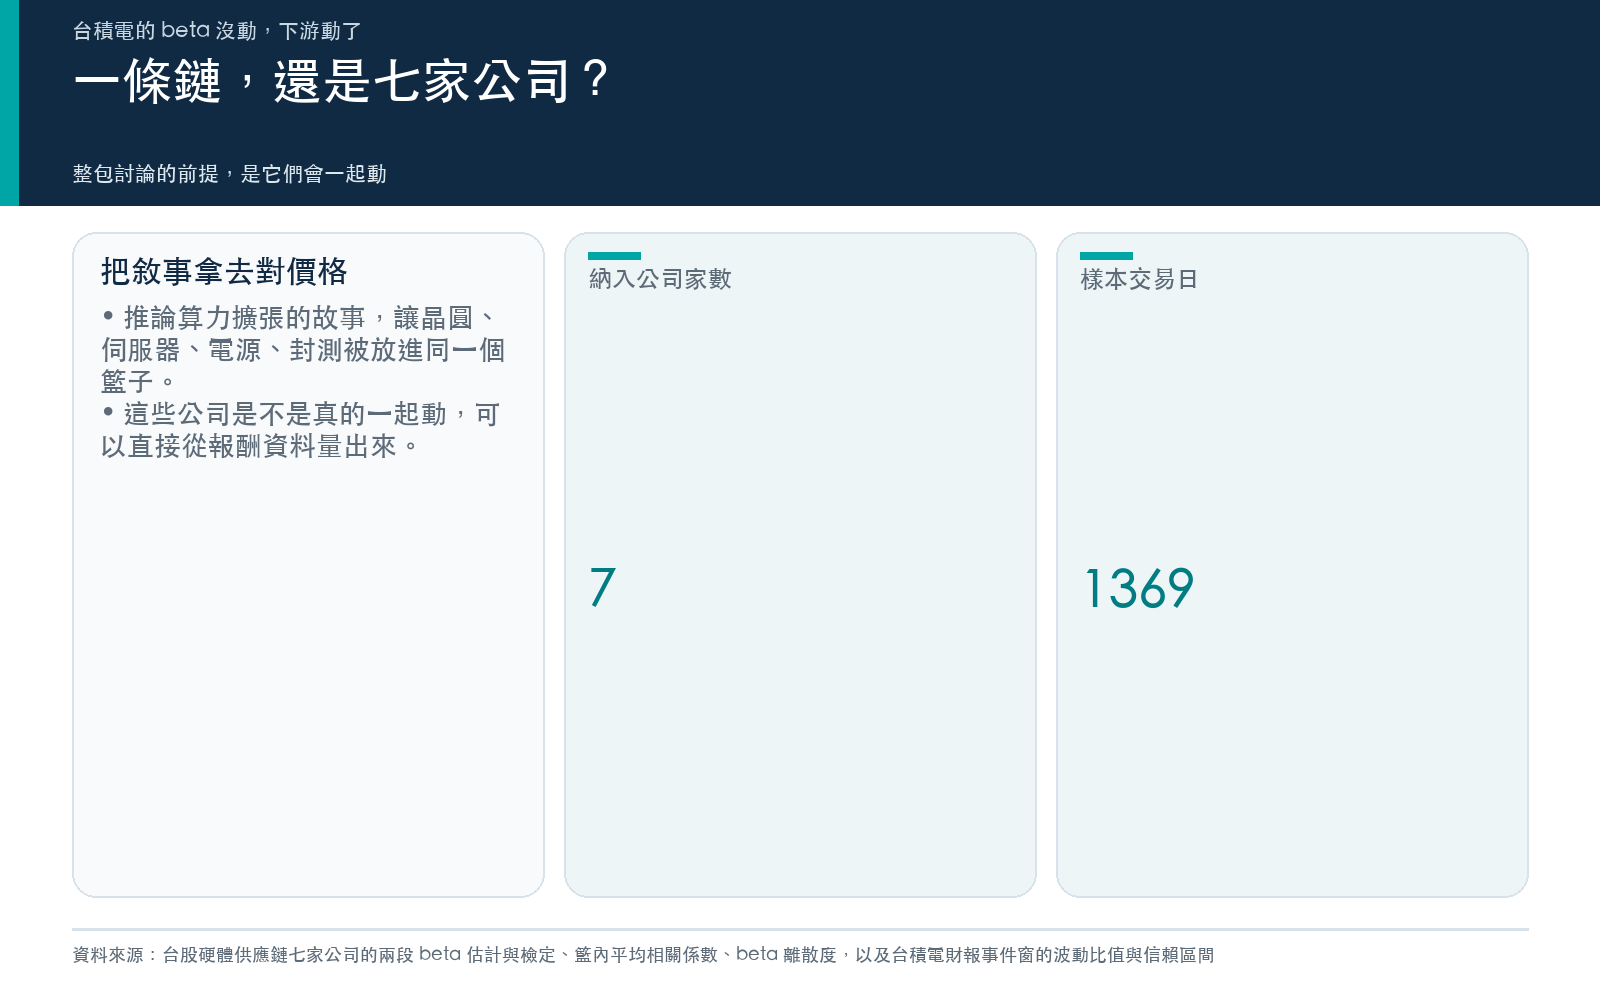Select the main title 一條鏈，還是七家公司？

tap(341, 81)
